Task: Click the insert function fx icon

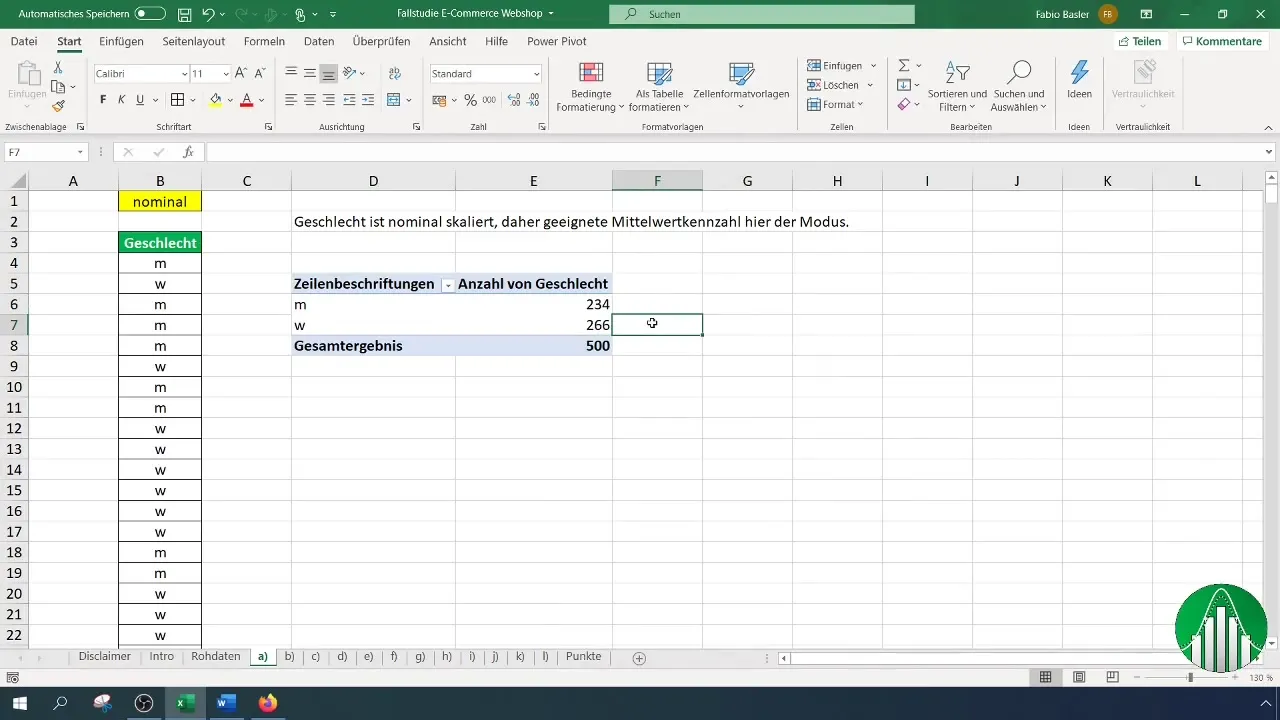Action: 188,152
